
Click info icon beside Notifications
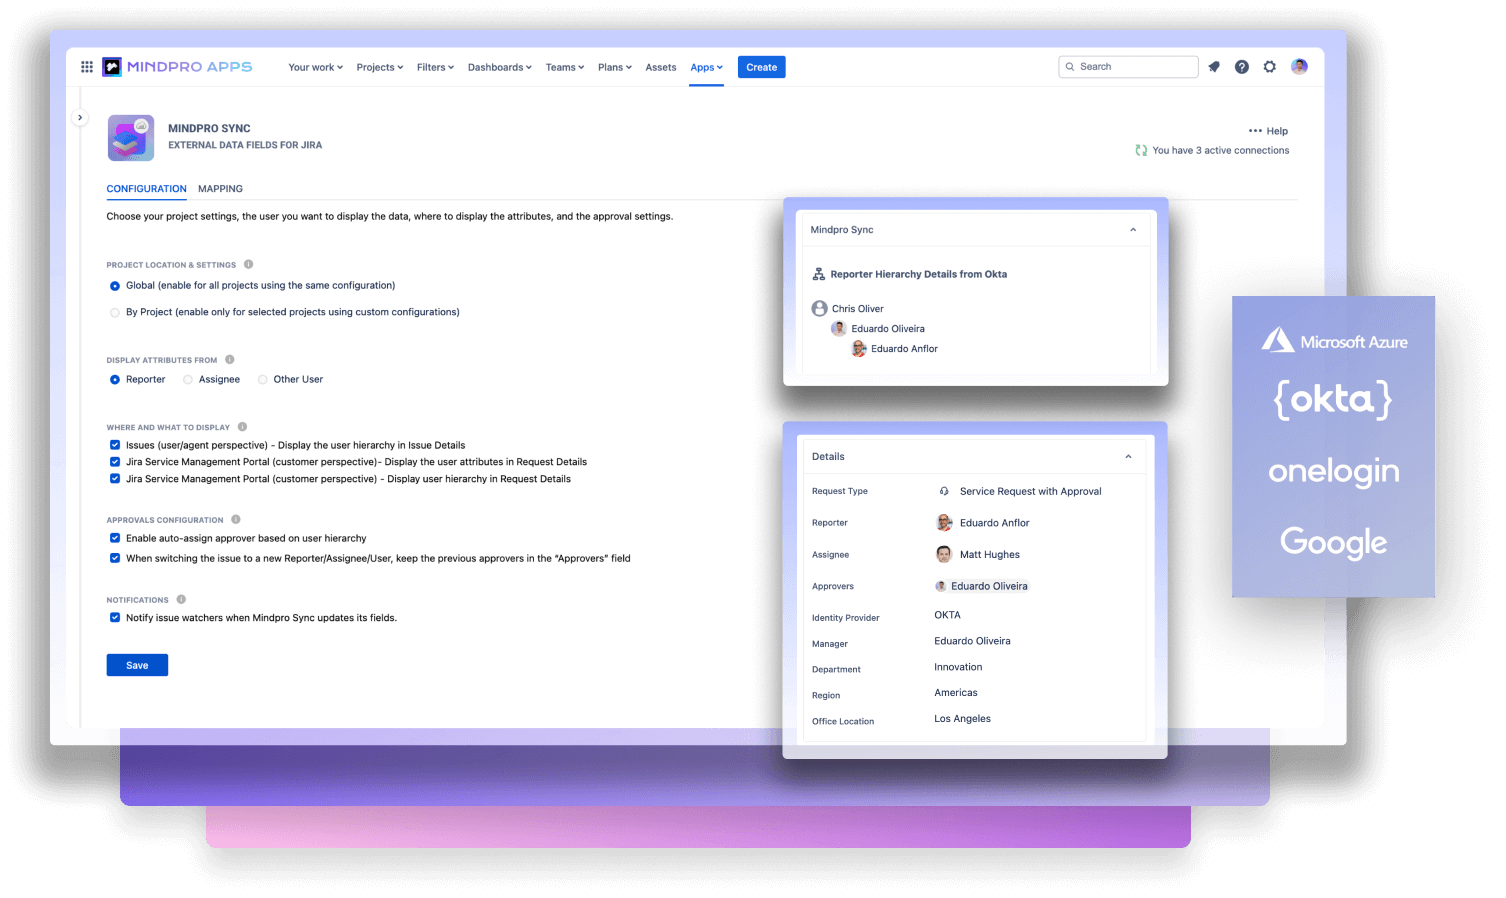(181, 600)
